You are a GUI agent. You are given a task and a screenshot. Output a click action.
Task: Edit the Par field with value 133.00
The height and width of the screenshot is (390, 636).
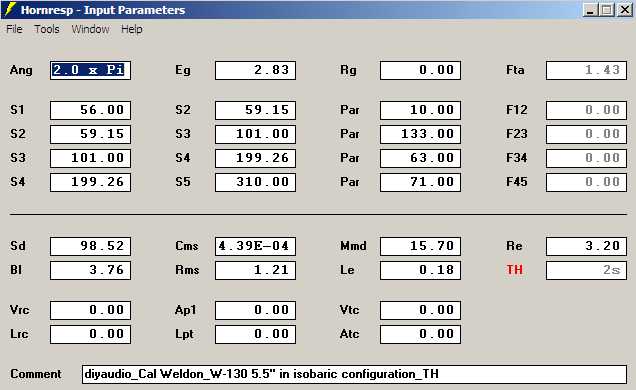coord(421,134)
